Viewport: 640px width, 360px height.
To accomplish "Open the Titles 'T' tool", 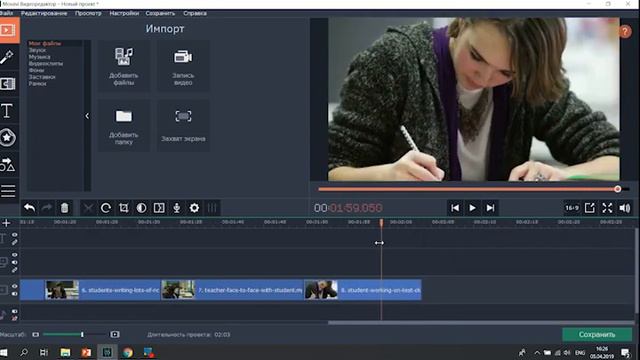I will (x=7, y=111).
